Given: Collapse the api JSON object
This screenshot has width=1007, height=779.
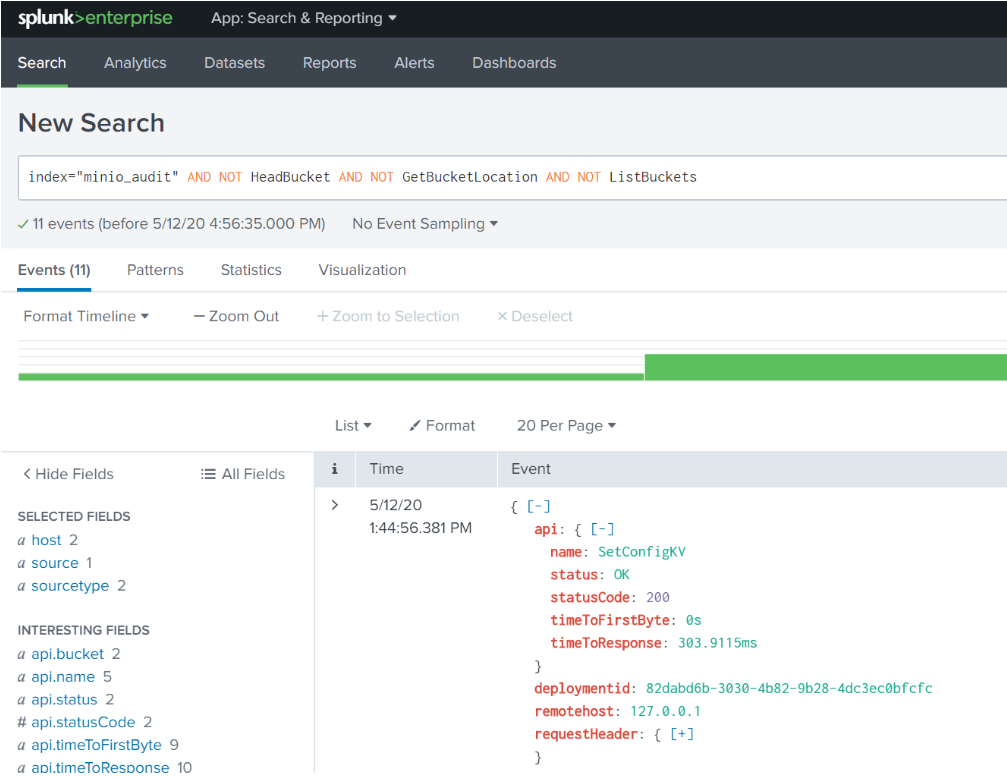Looking at the screenshot, I should pyautogui.click(x=602, y=529).
